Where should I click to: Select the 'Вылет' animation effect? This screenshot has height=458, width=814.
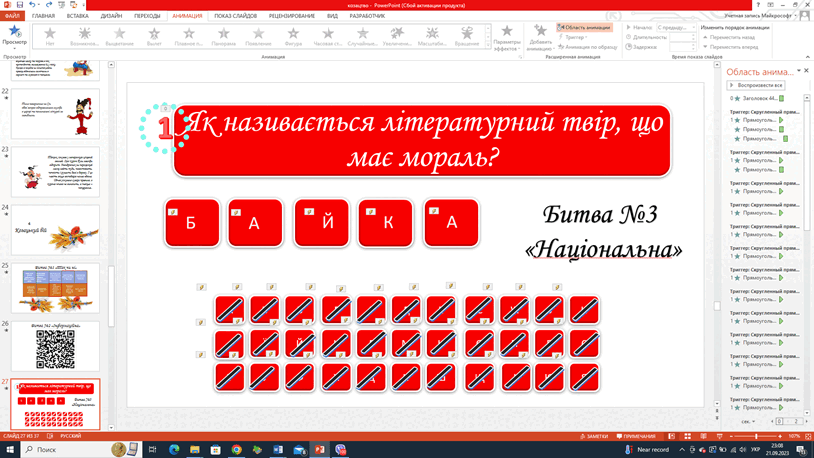point(154,36)
